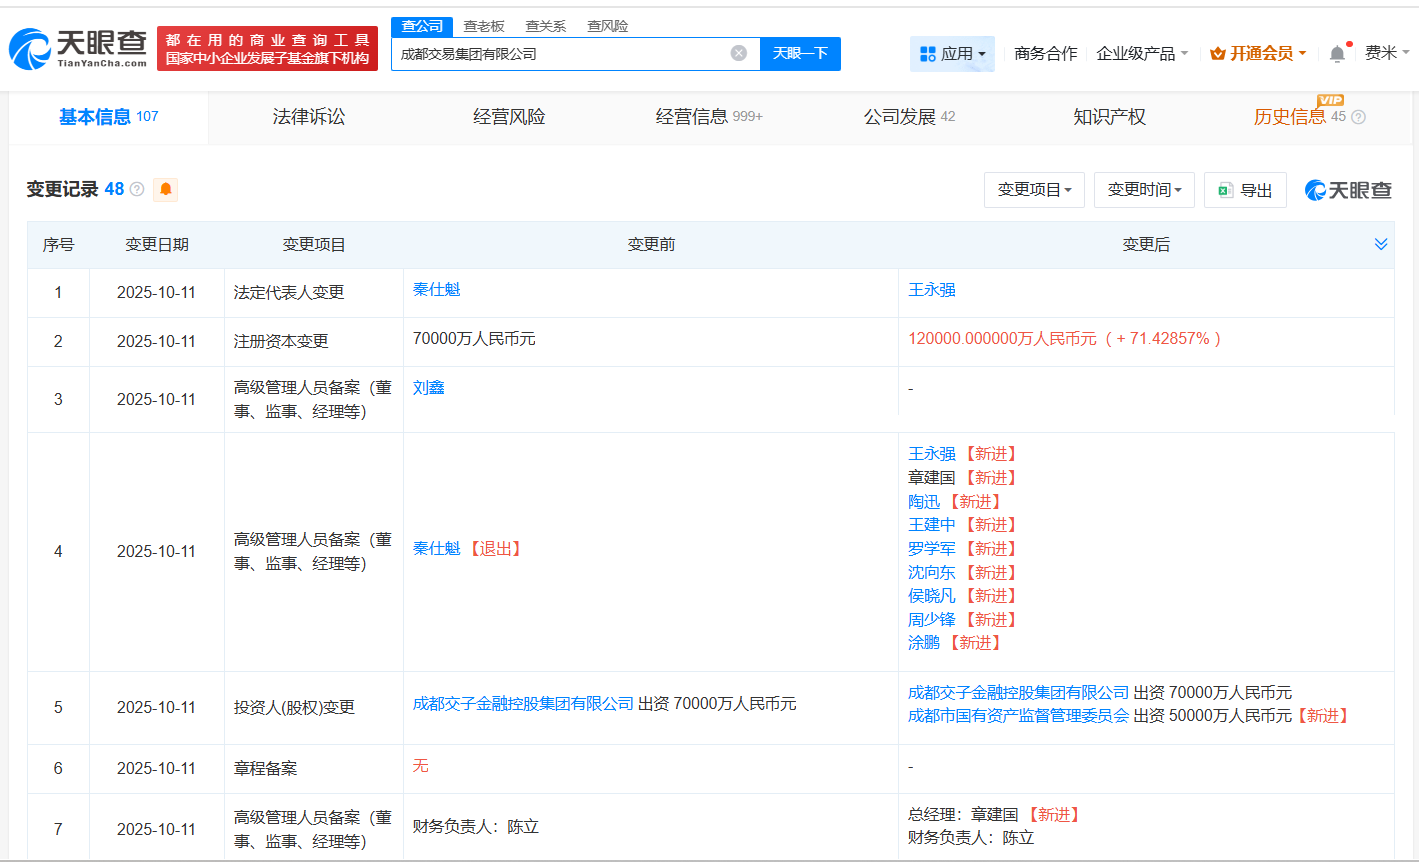Click the blue double-chevron icon in the table header

click(x=1381, y=243)
